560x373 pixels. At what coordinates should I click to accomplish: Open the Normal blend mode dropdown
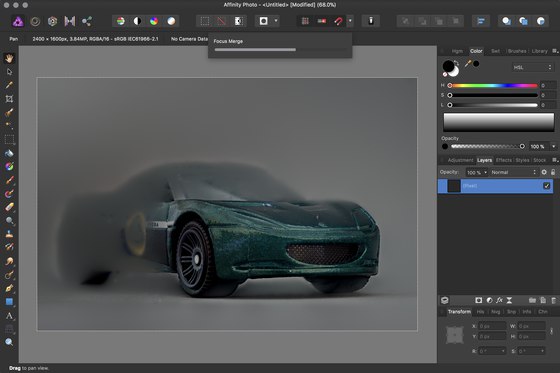pos(514,172)
